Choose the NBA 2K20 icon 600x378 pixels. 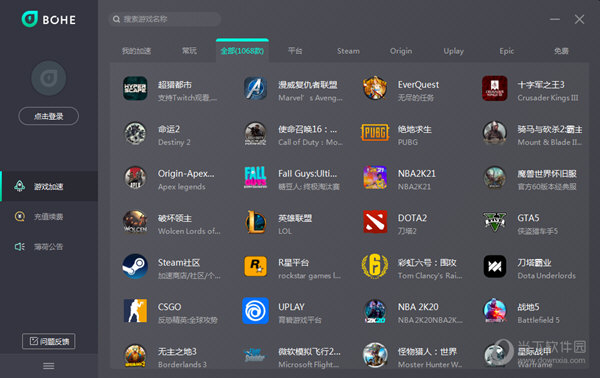pos(375,311)
